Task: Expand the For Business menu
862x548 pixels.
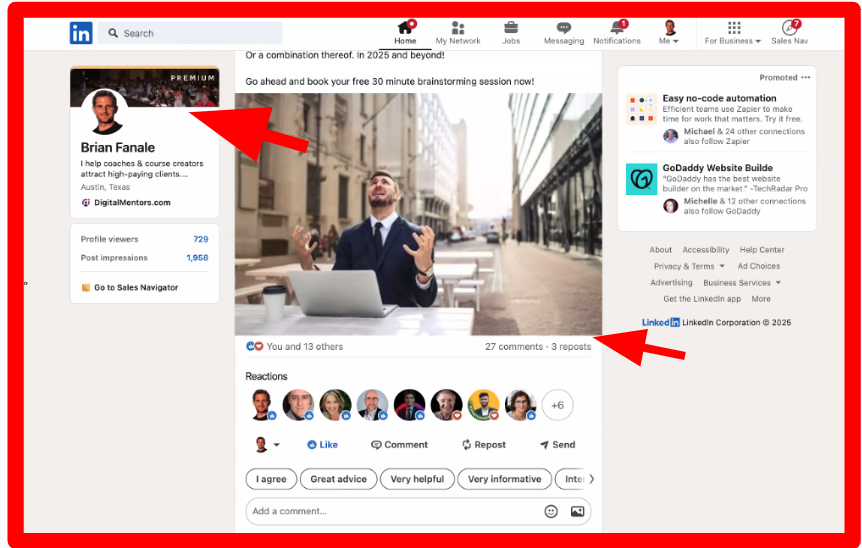Action: point(733,41)
